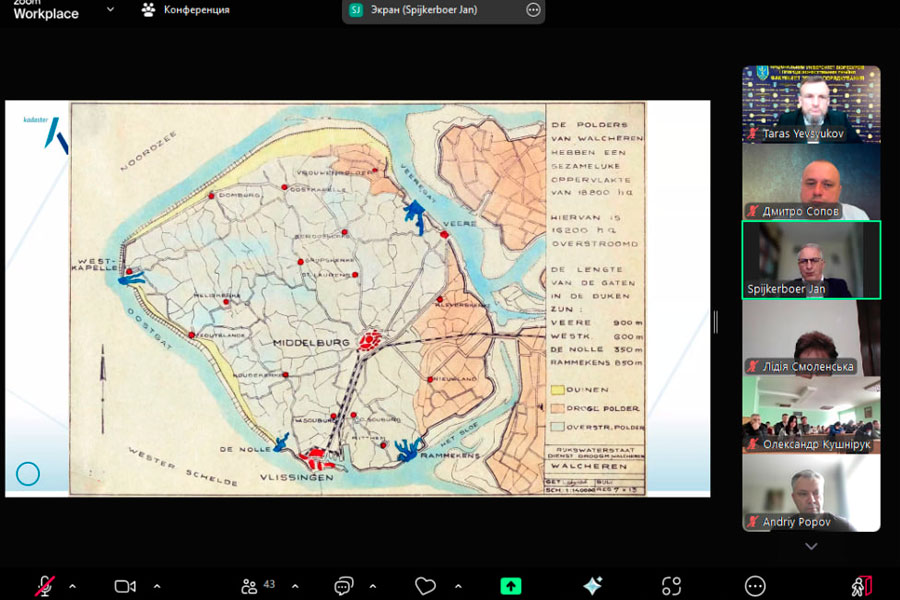Unmute the microphone in the toolbar

[45, 586]
